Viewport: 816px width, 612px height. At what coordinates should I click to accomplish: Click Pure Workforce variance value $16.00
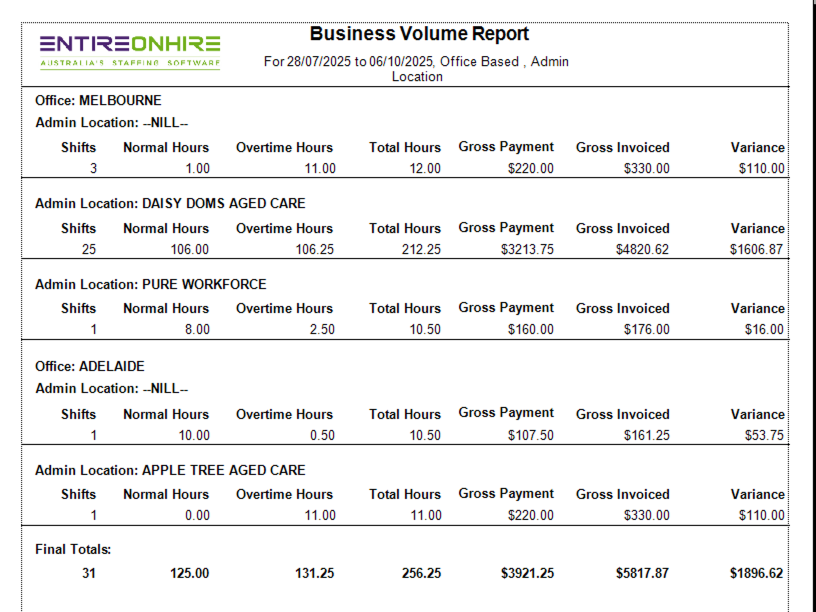point(764,330)
